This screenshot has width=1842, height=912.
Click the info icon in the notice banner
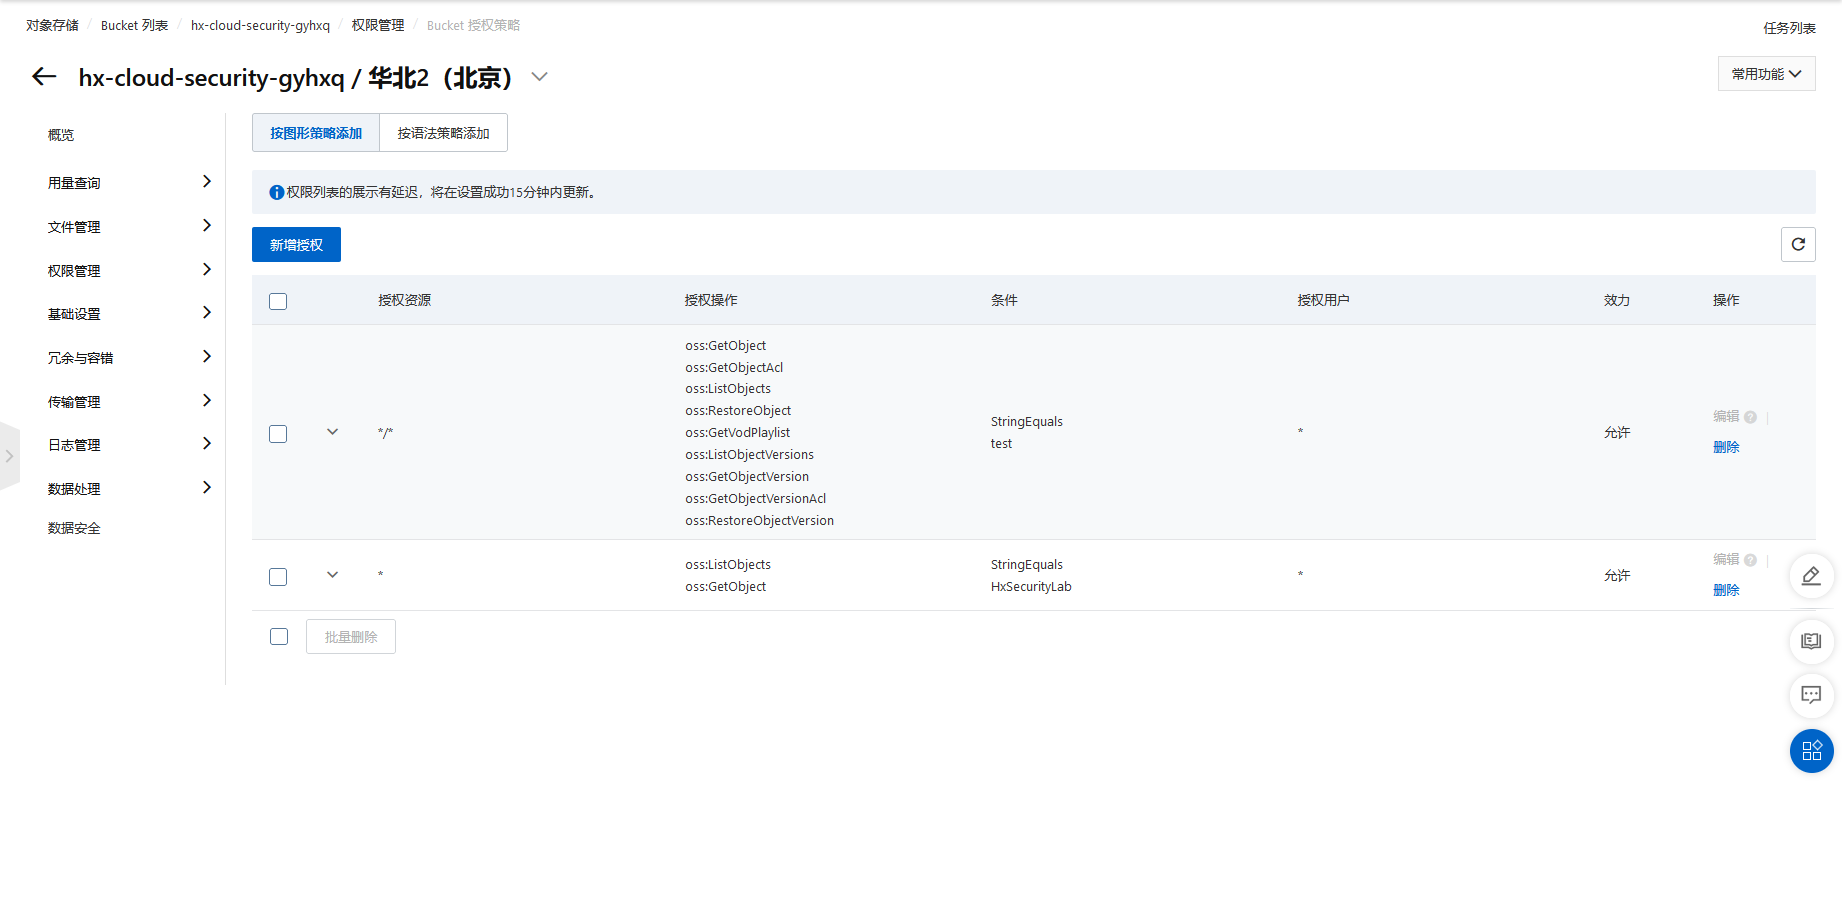point(277,192)
